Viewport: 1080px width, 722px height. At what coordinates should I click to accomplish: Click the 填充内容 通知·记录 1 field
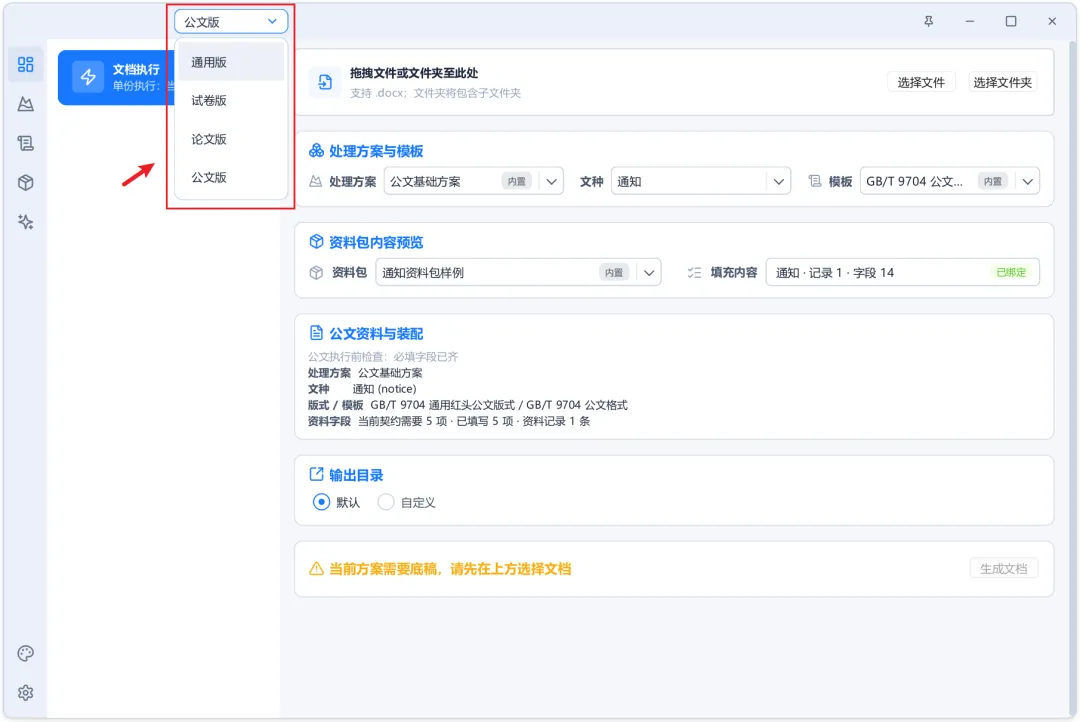click(902, 273)
